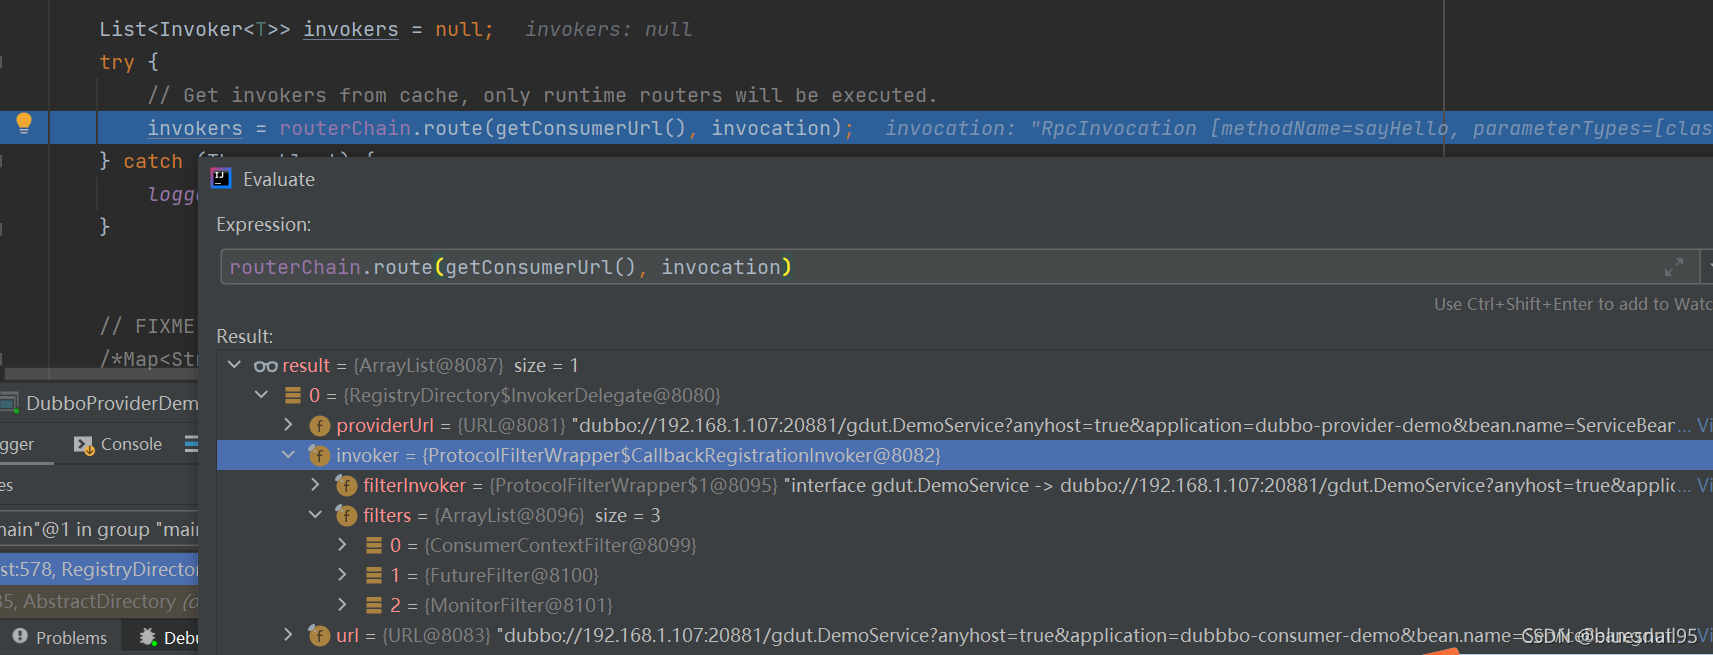Click the invokers variable in declaration line
Image resolution: width=1713 pixels, height=655 pixels.
click(351, 29)
